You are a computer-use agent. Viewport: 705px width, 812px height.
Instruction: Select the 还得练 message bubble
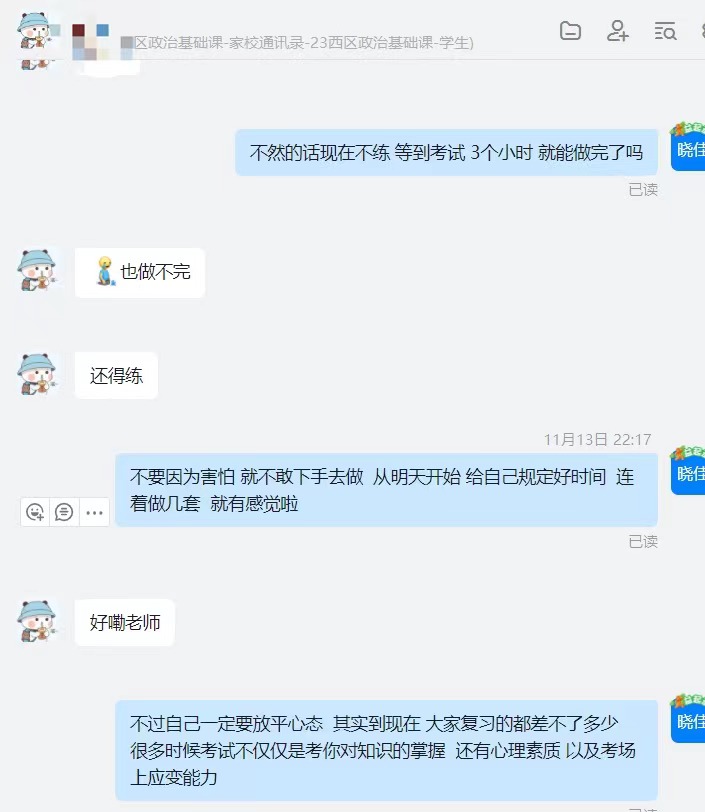(116, 375)
